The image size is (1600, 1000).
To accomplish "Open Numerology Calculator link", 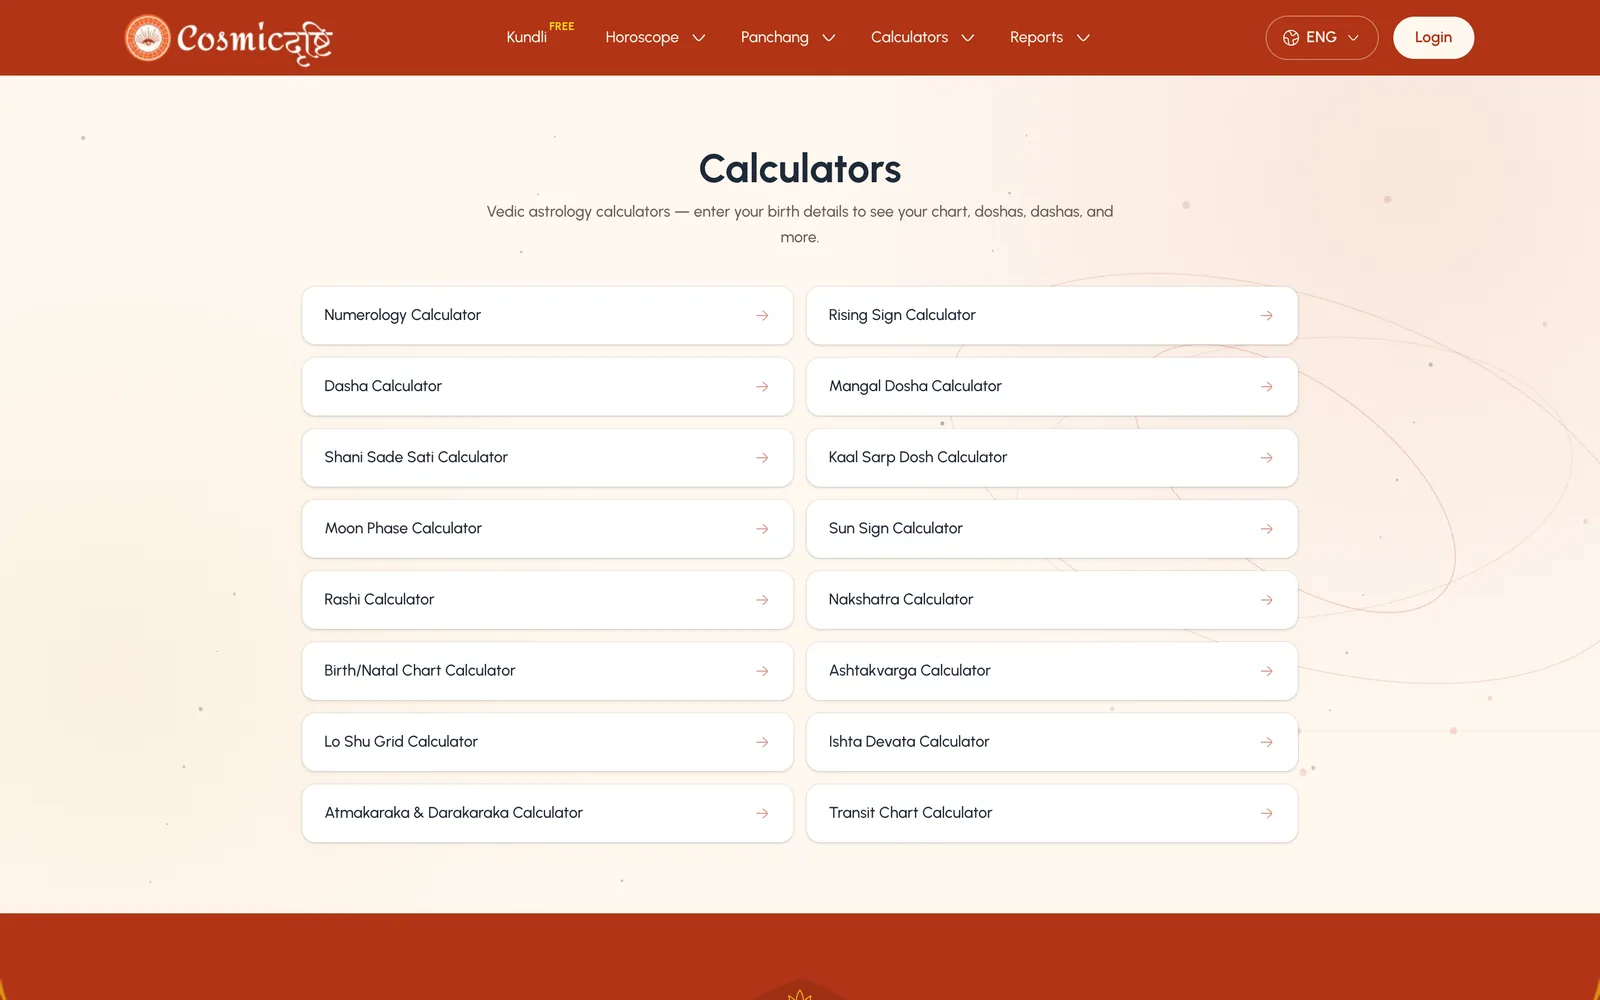I will point(547,316).
